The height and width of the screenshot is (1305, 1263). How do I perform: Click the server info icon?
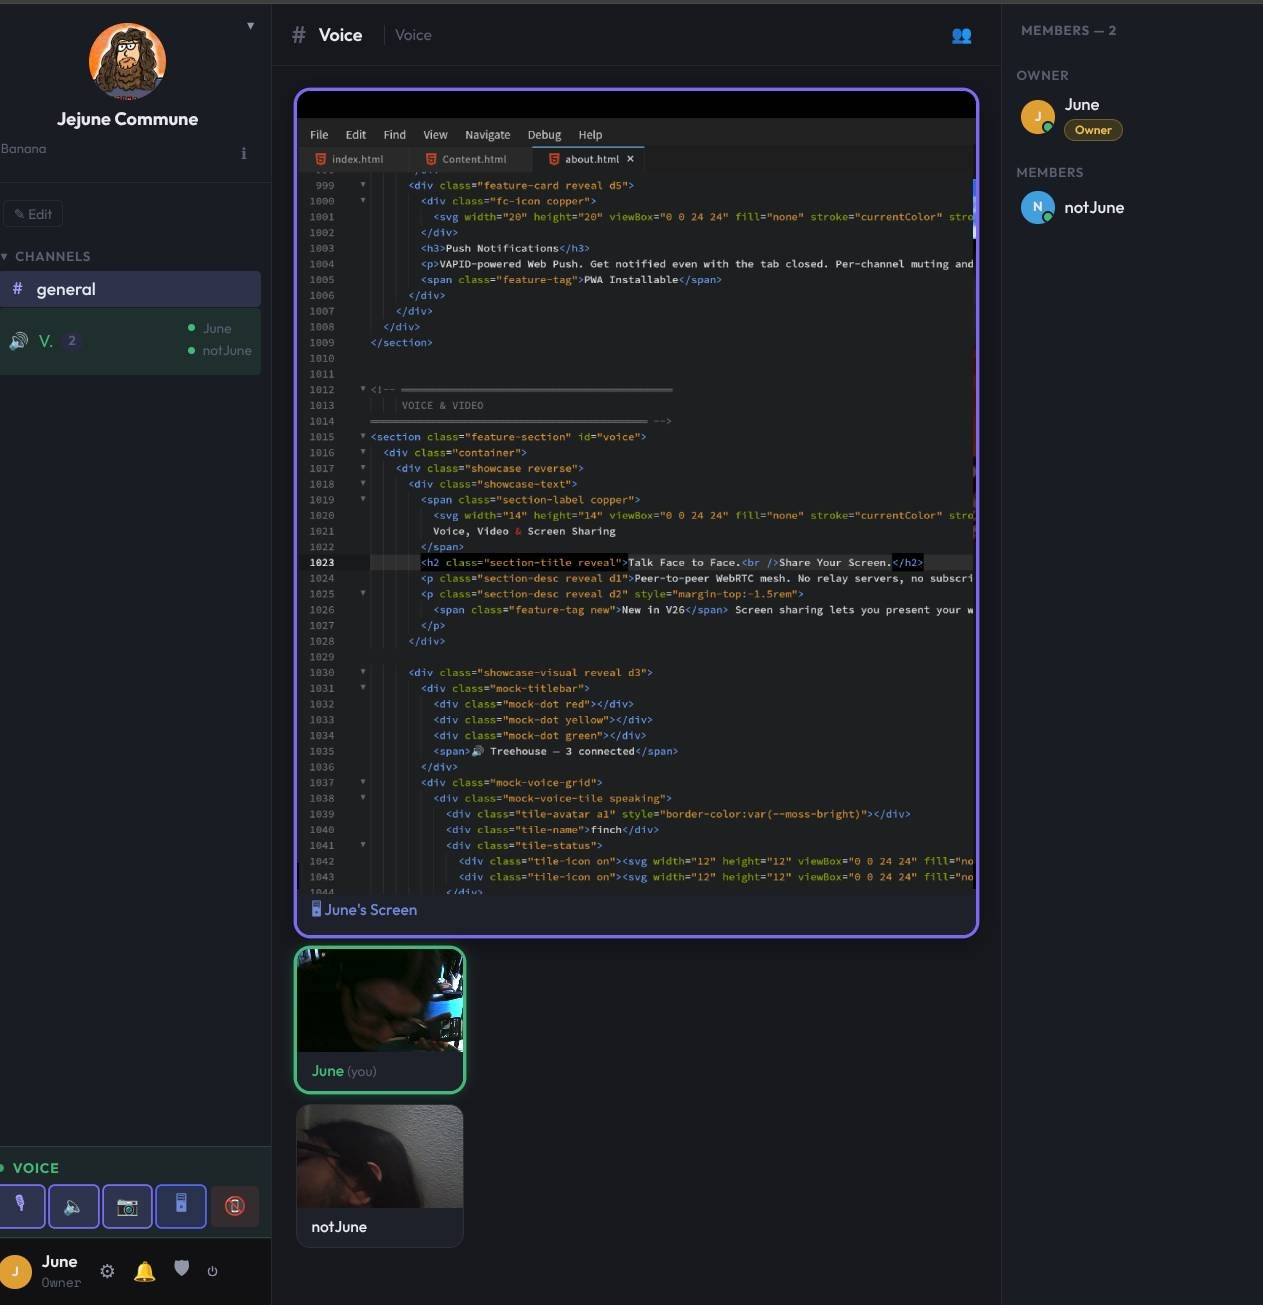243,153
